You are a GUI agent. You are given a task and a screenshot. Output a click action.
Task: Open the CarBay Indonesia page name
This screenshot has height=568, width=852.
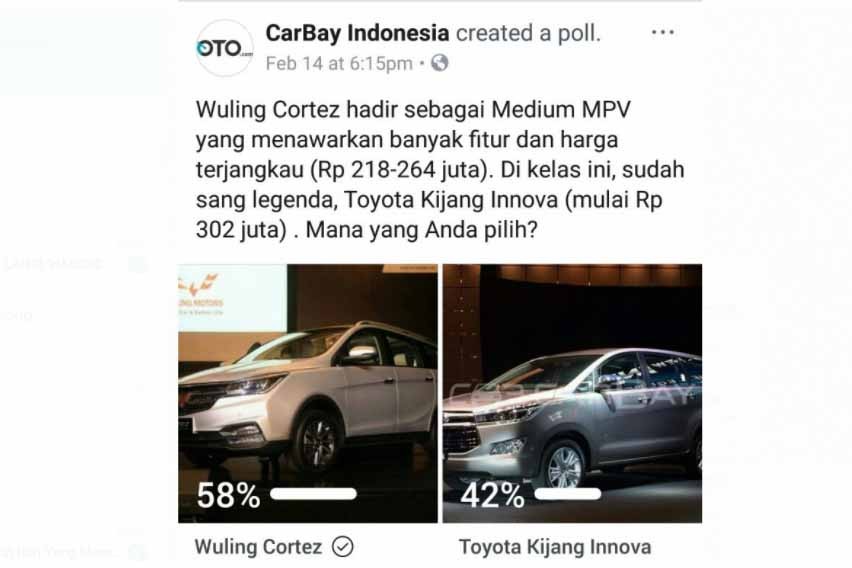[x=357, y=34]
